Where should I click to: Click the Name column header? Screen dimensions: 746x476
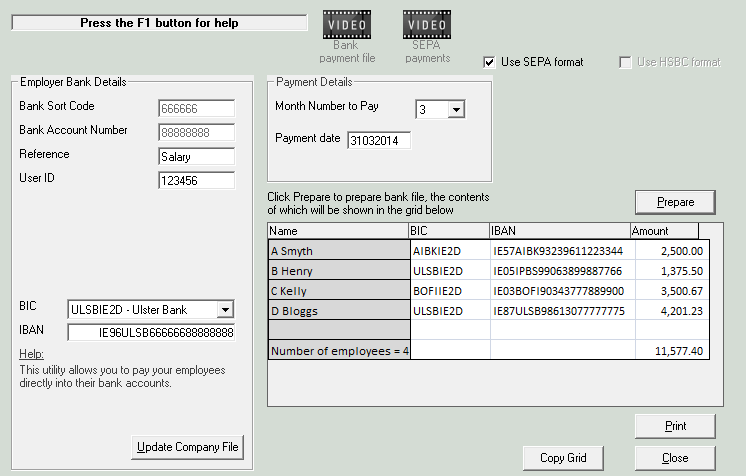tap(338, 231)
